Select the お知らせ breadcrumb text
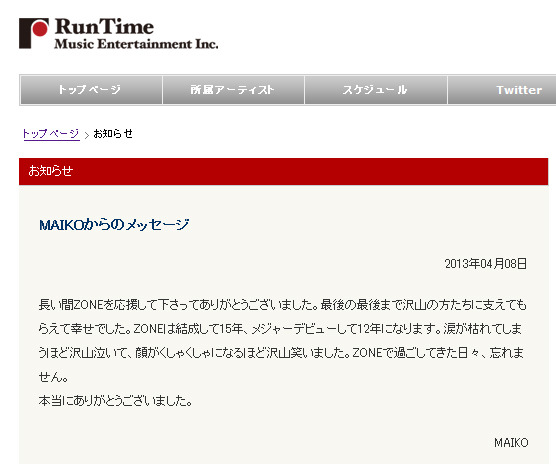 pyautogui.click(x=113, y=134)
